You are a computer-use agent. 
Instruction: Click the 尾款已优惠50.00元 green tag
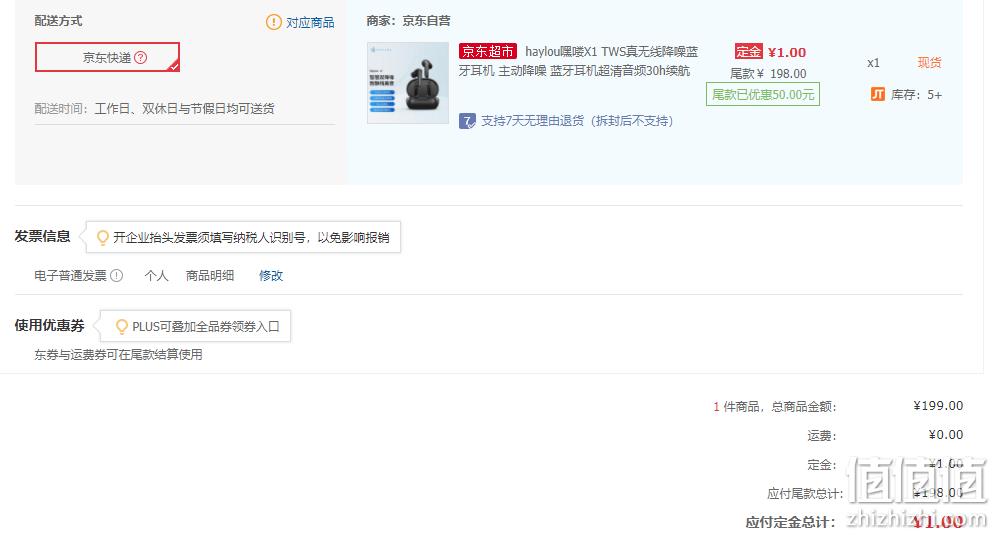click(x=763, y=95)
